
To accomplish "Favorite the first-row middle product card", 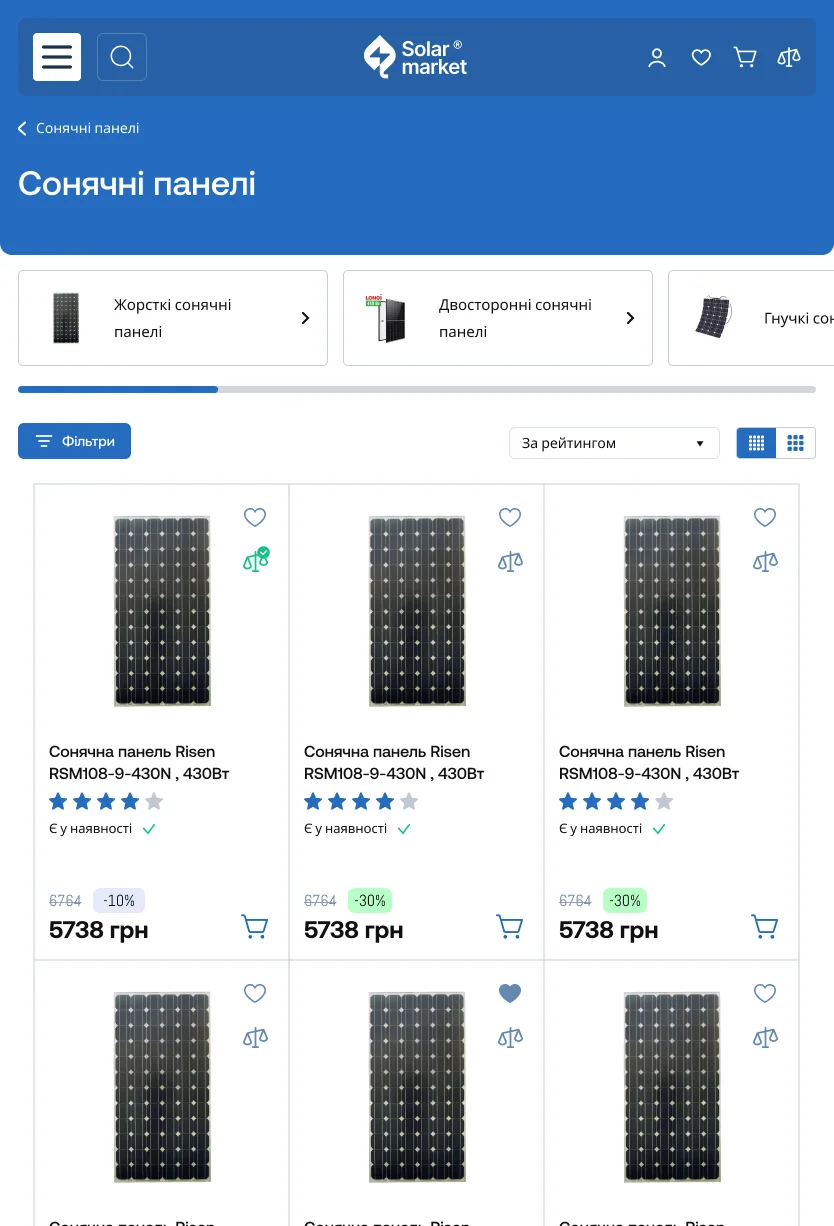I will click(x=510, y=517).
